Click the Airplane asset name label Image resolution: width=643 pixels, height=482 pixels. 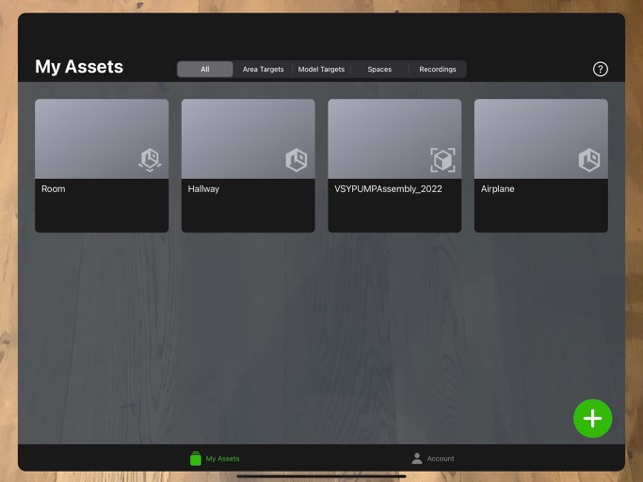tap(497, 189)
